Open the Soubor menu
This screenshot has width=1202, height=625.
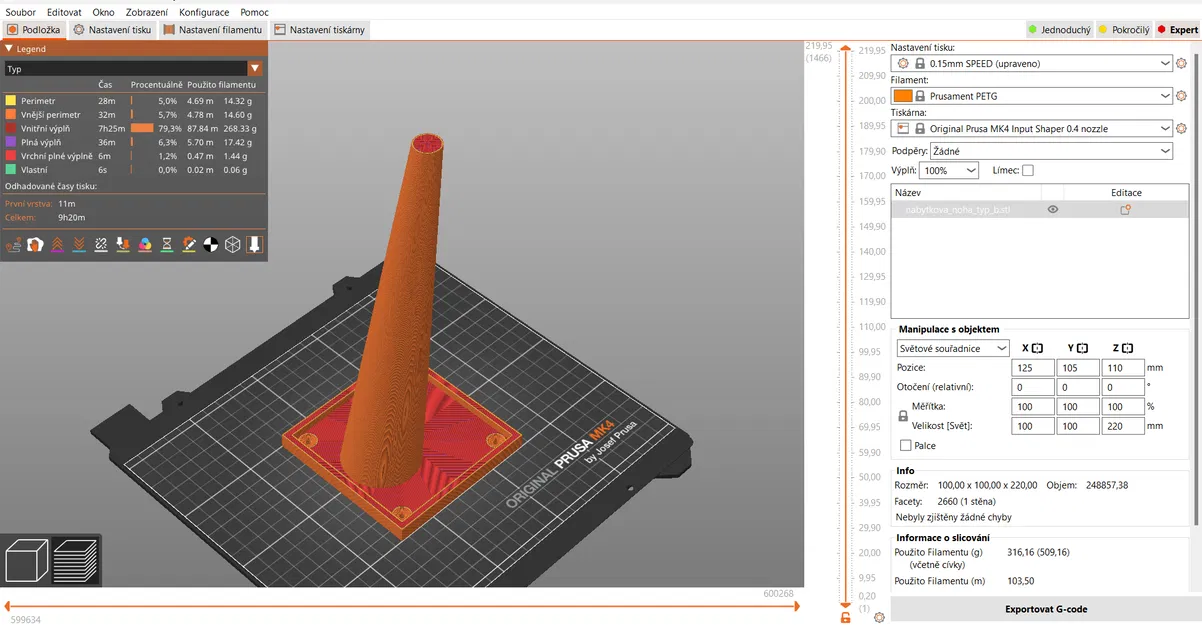click(x=20, y=12)
